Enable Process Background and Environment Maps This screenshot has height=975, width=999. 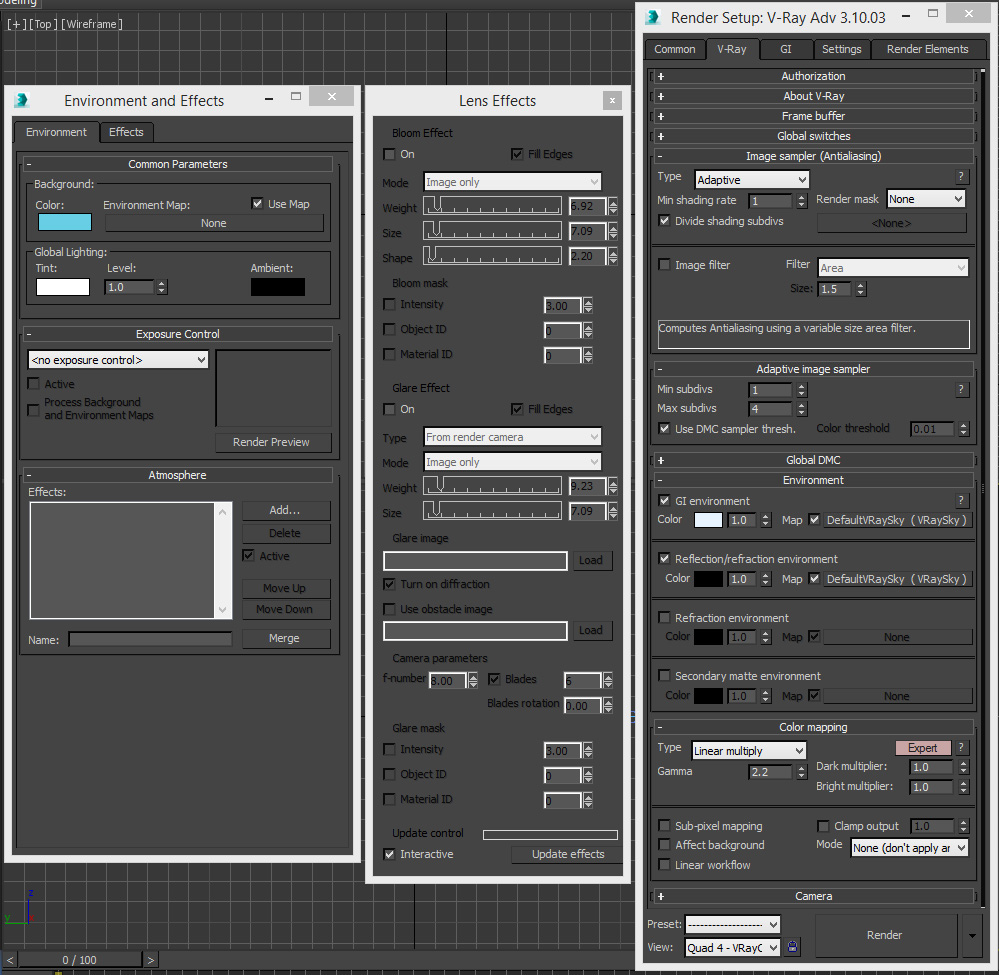coord(34,409)
